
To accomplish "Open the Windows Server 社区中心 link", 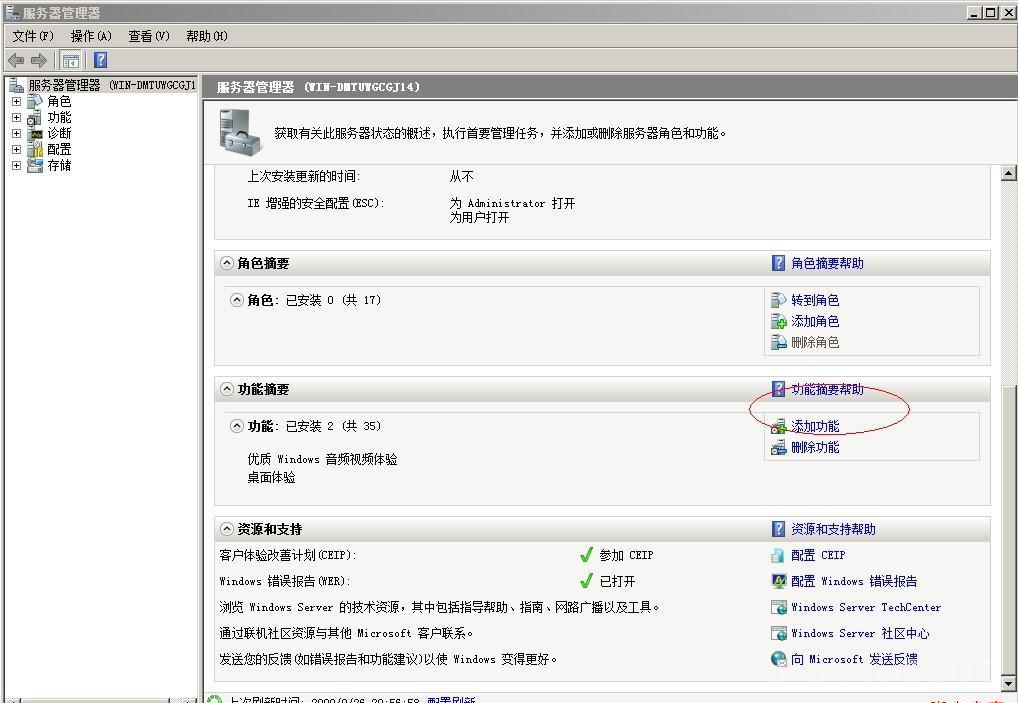I will click(x=860, y=633).
